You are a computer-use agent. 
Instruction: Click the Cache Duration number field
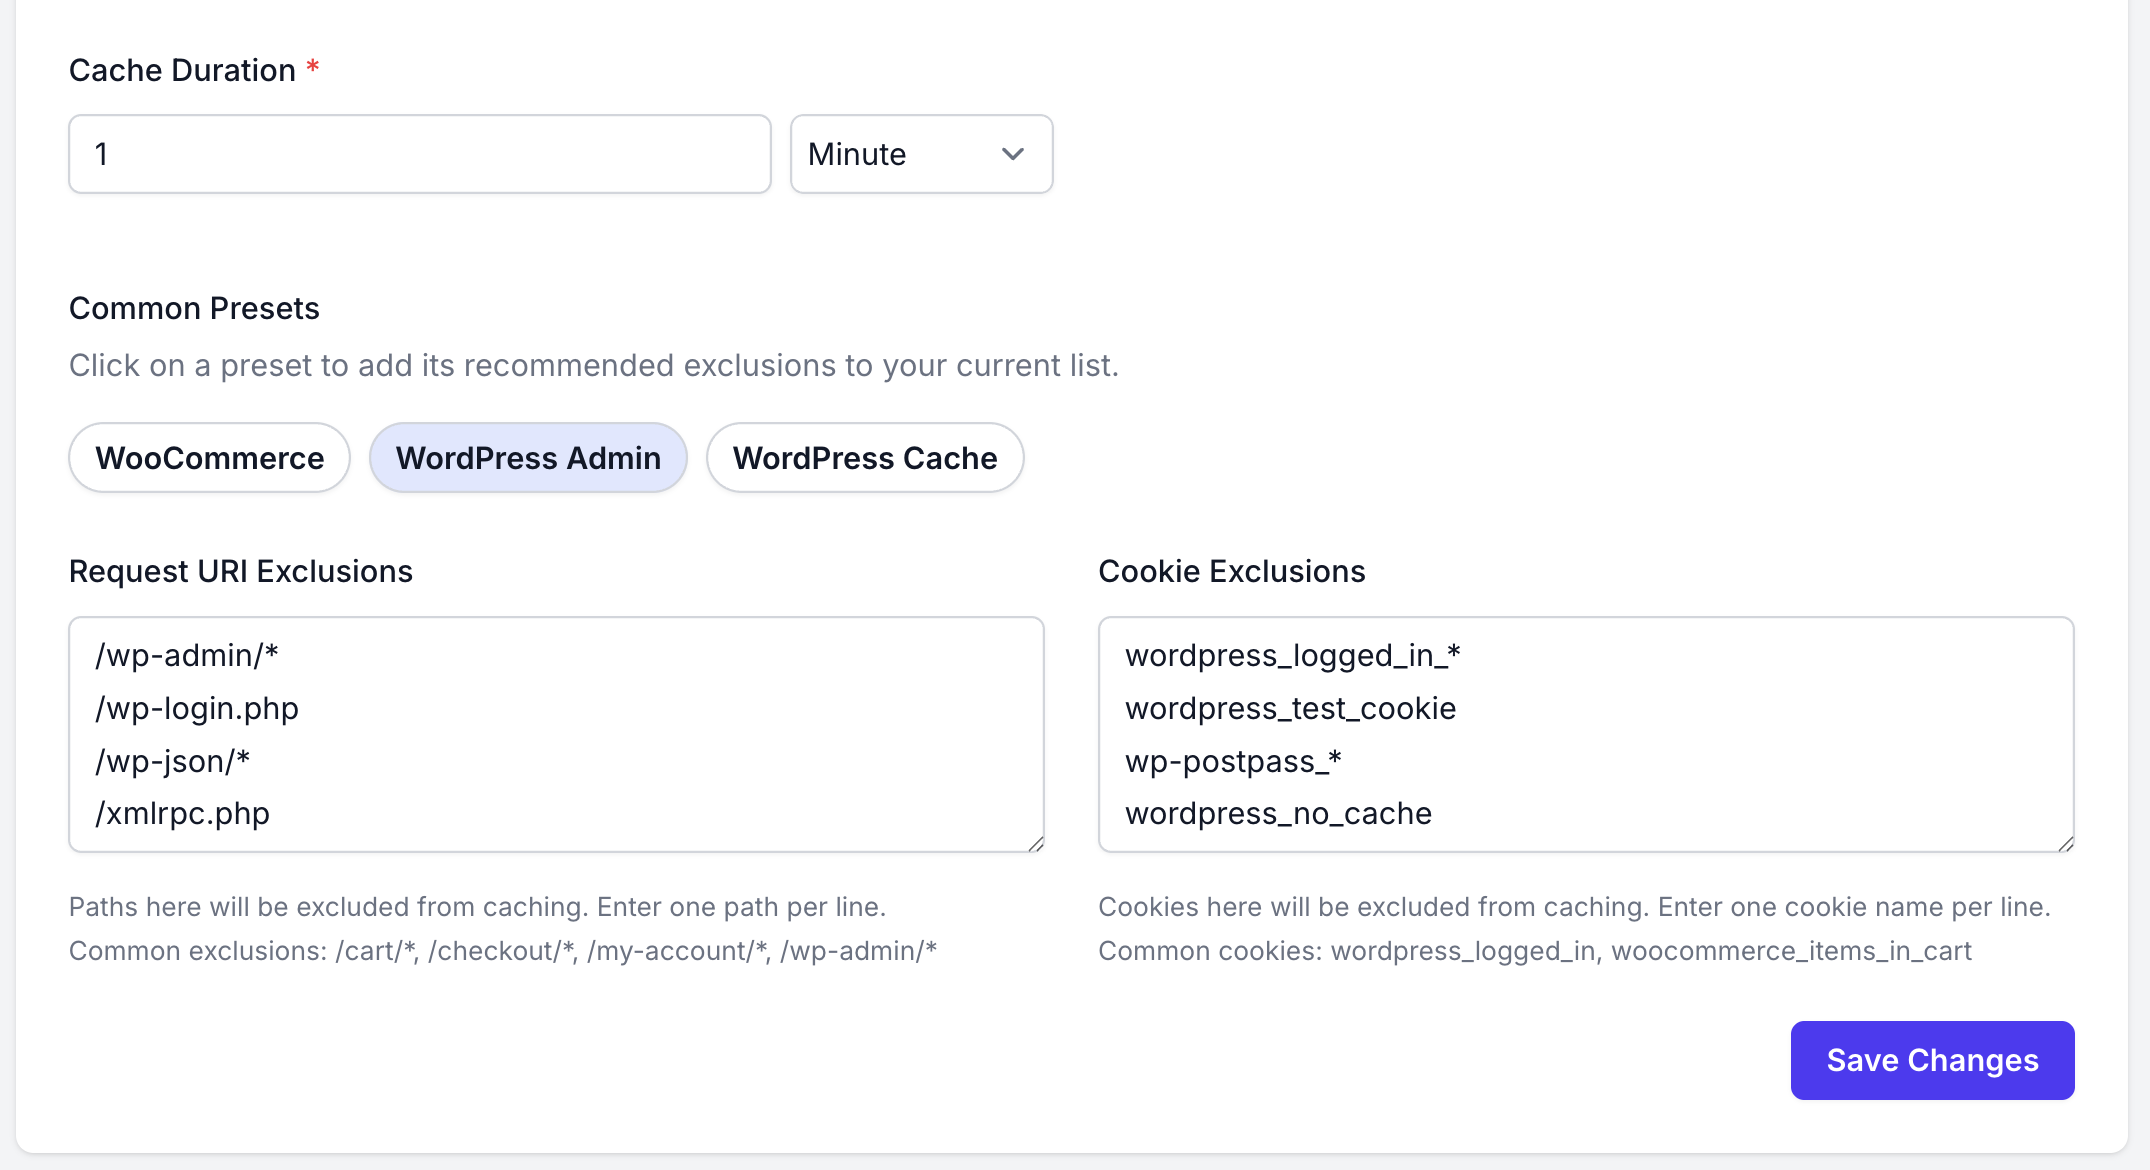coord(419,154)
